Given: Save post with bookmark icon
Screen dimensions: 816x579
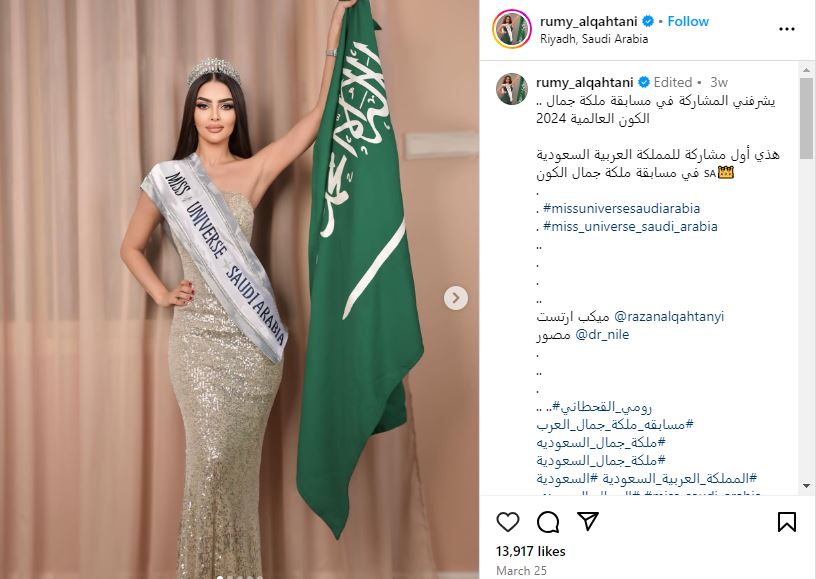Looking at the screenshot, I should click(x=787, y=522).
